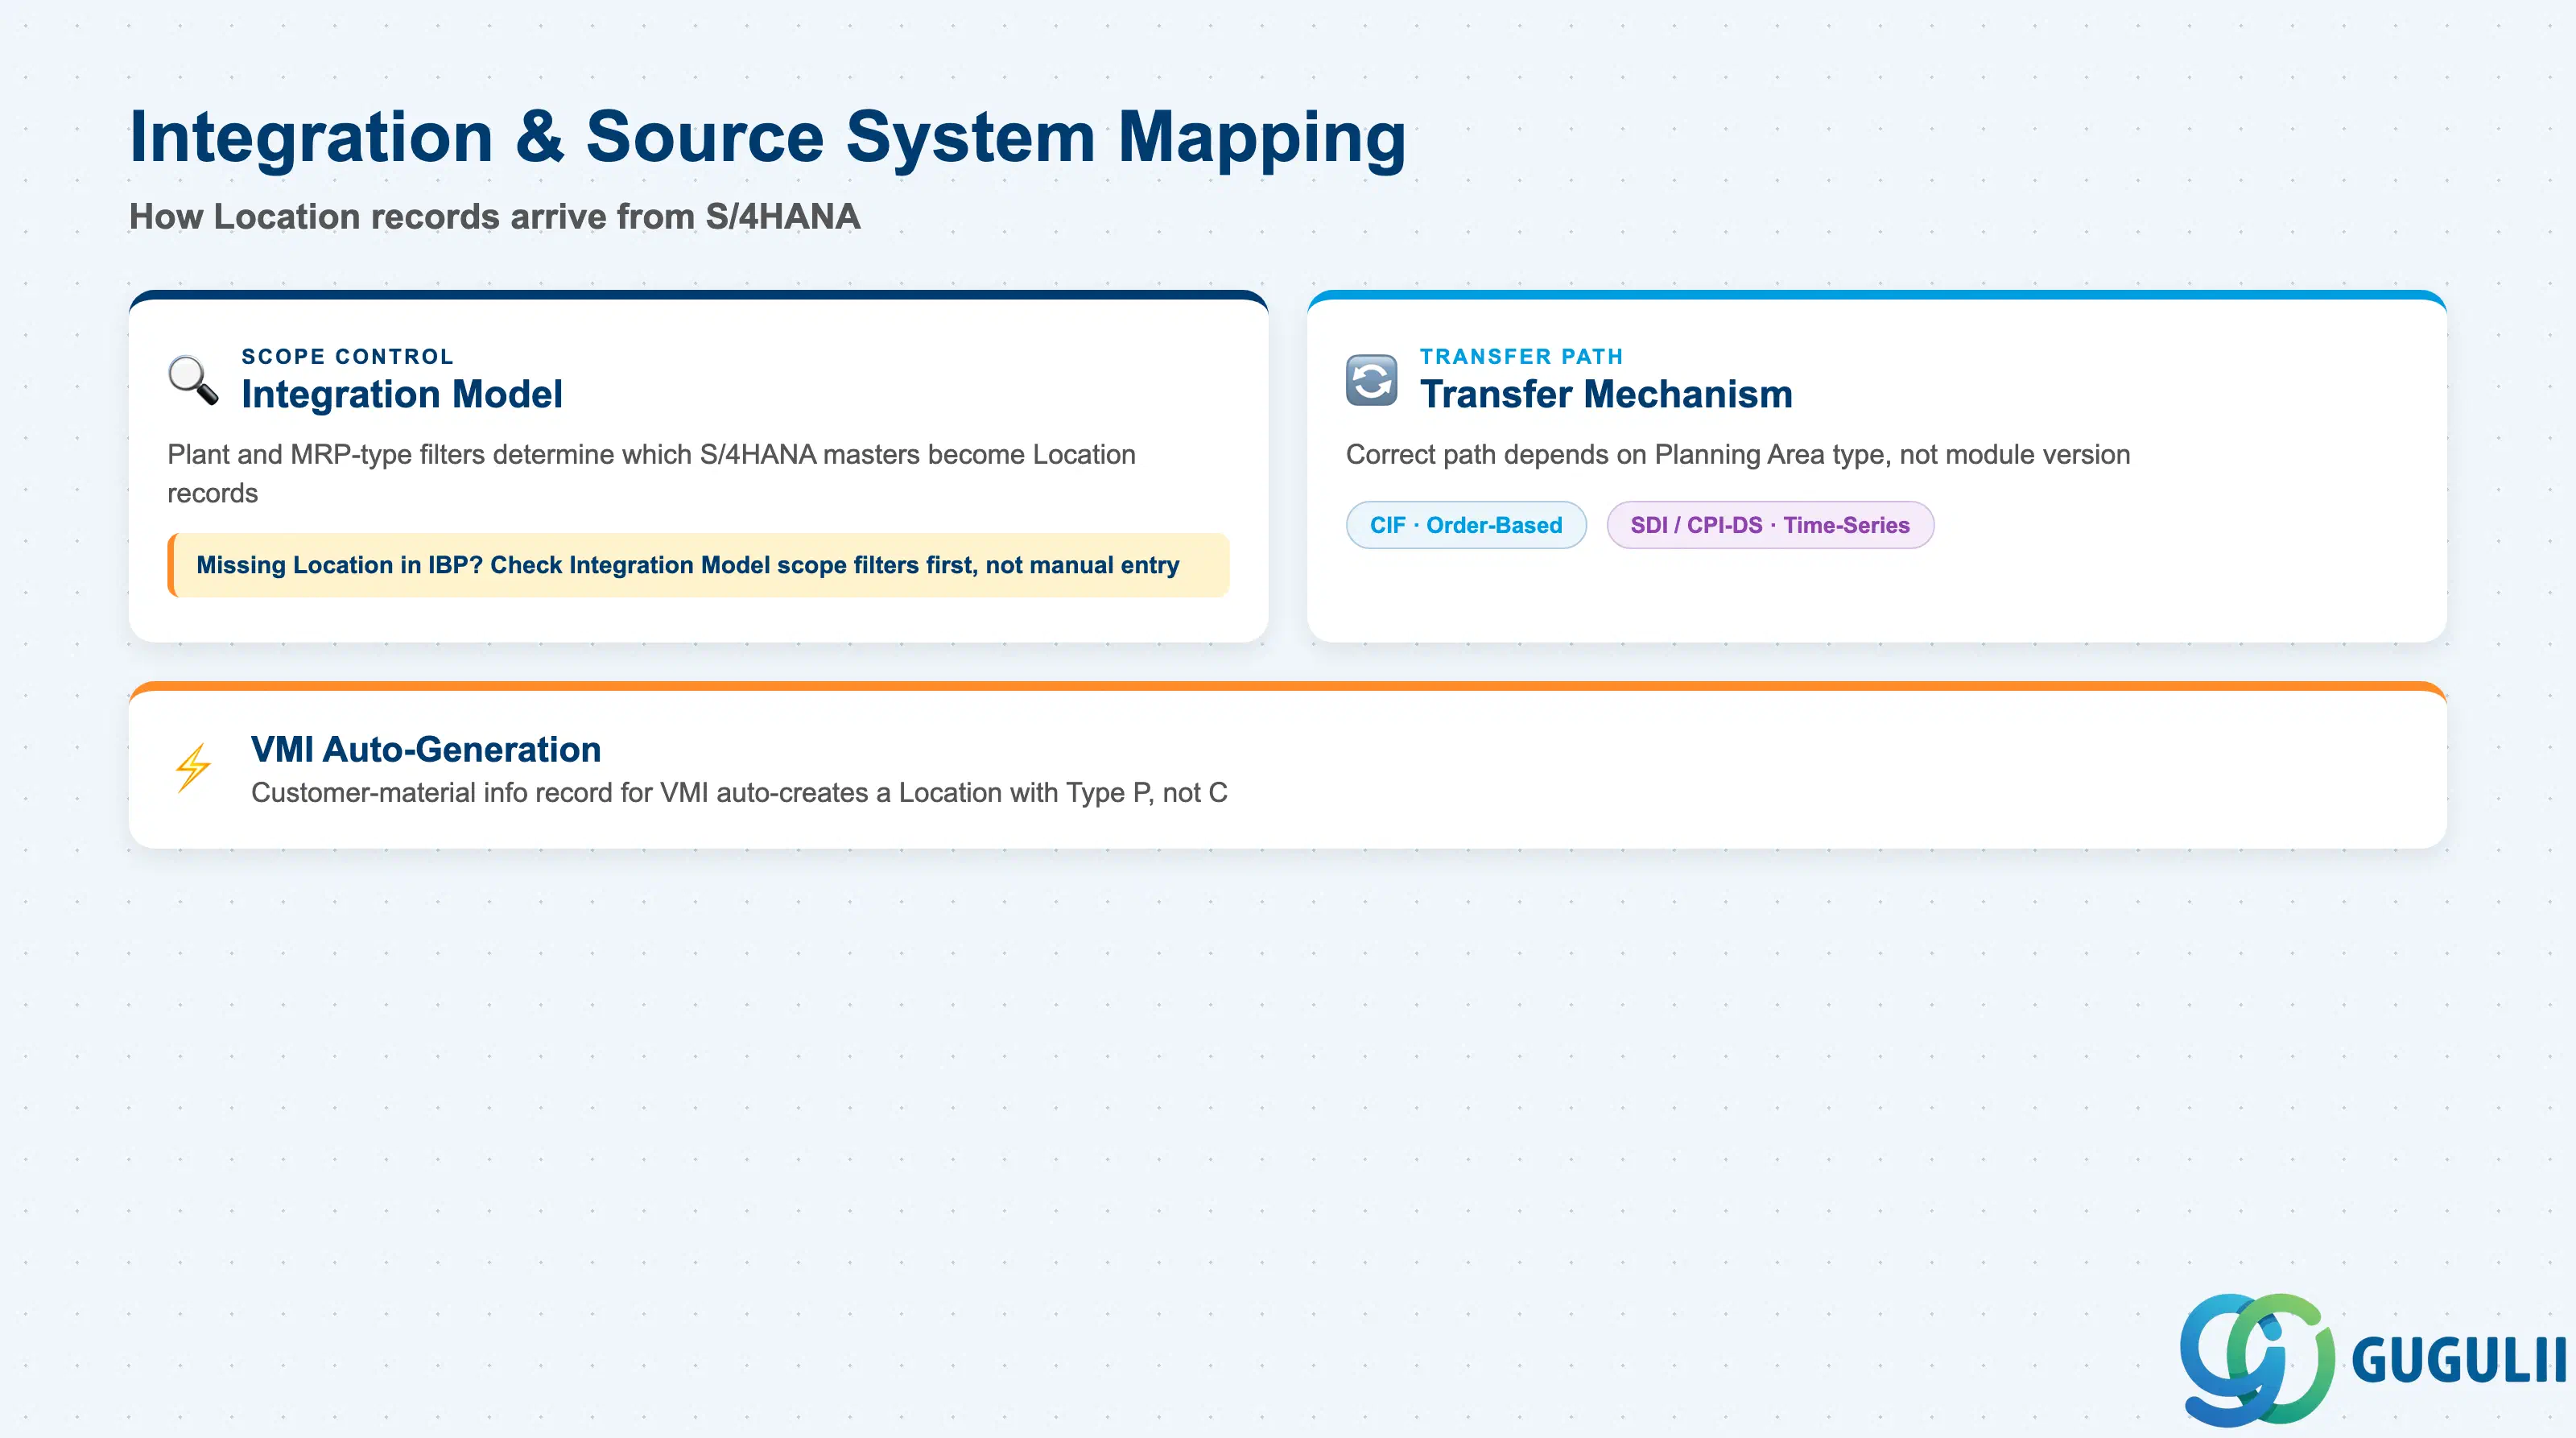The image size is (2576, 1438).
Task: Click the Missing Location in IBP callout
Action: pos(698,565)
